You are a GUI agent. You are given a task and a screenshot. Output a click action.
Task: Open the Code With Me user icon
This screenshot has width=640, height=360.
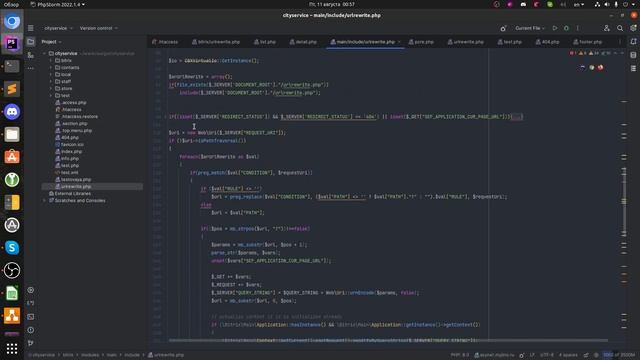pyautogui.click(x=607, y=28)
